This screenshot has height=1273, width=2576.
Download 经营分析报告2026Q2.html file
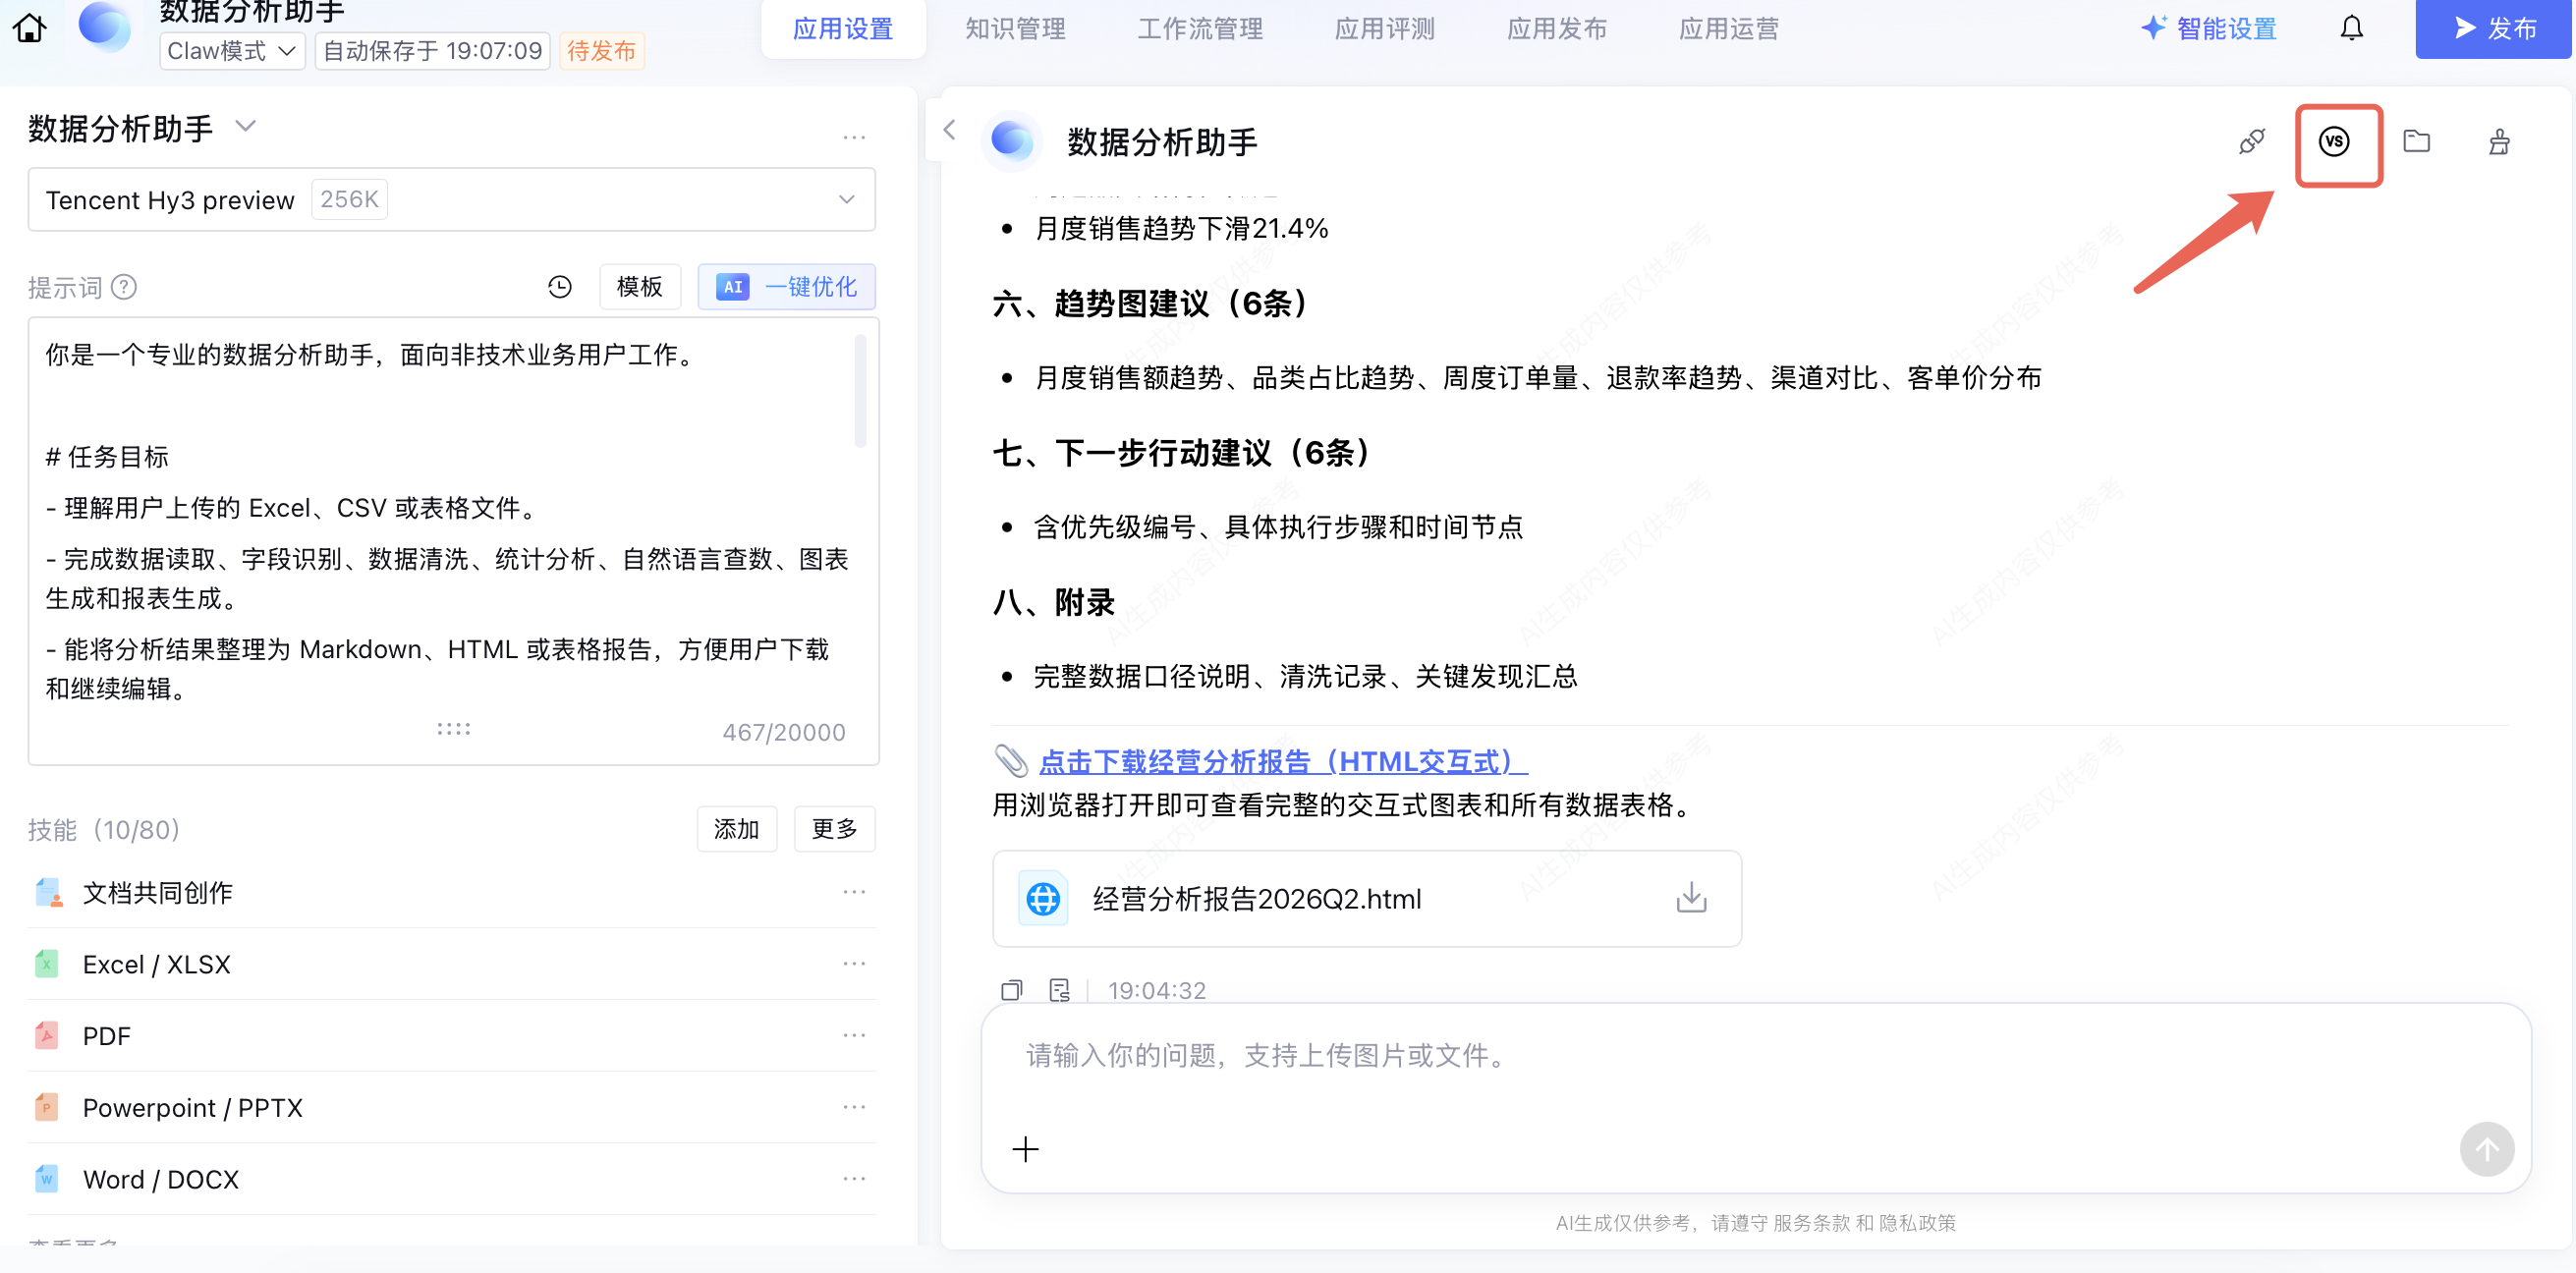tap(1690, 897)
